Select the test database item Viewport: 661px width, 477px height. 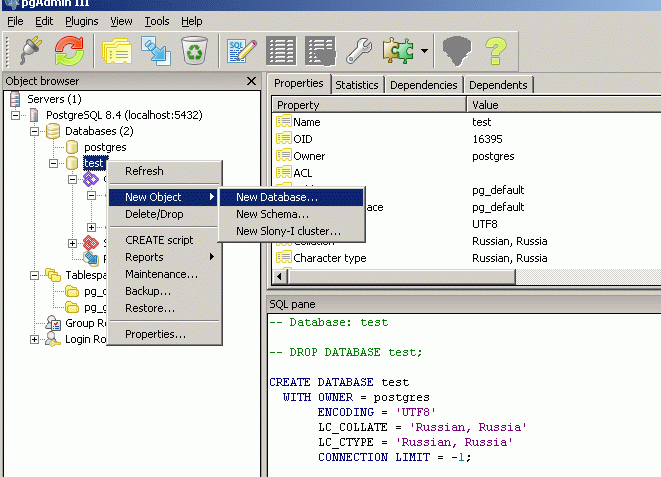94,163
